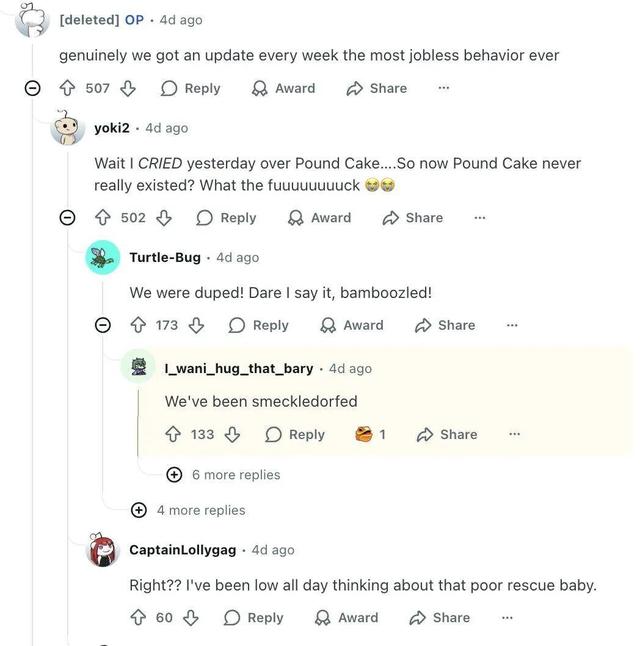Upvote CaptainLollygag's comment with 60 votes
This screenshot has height=646, width=640.
click(x=139, y=618)
